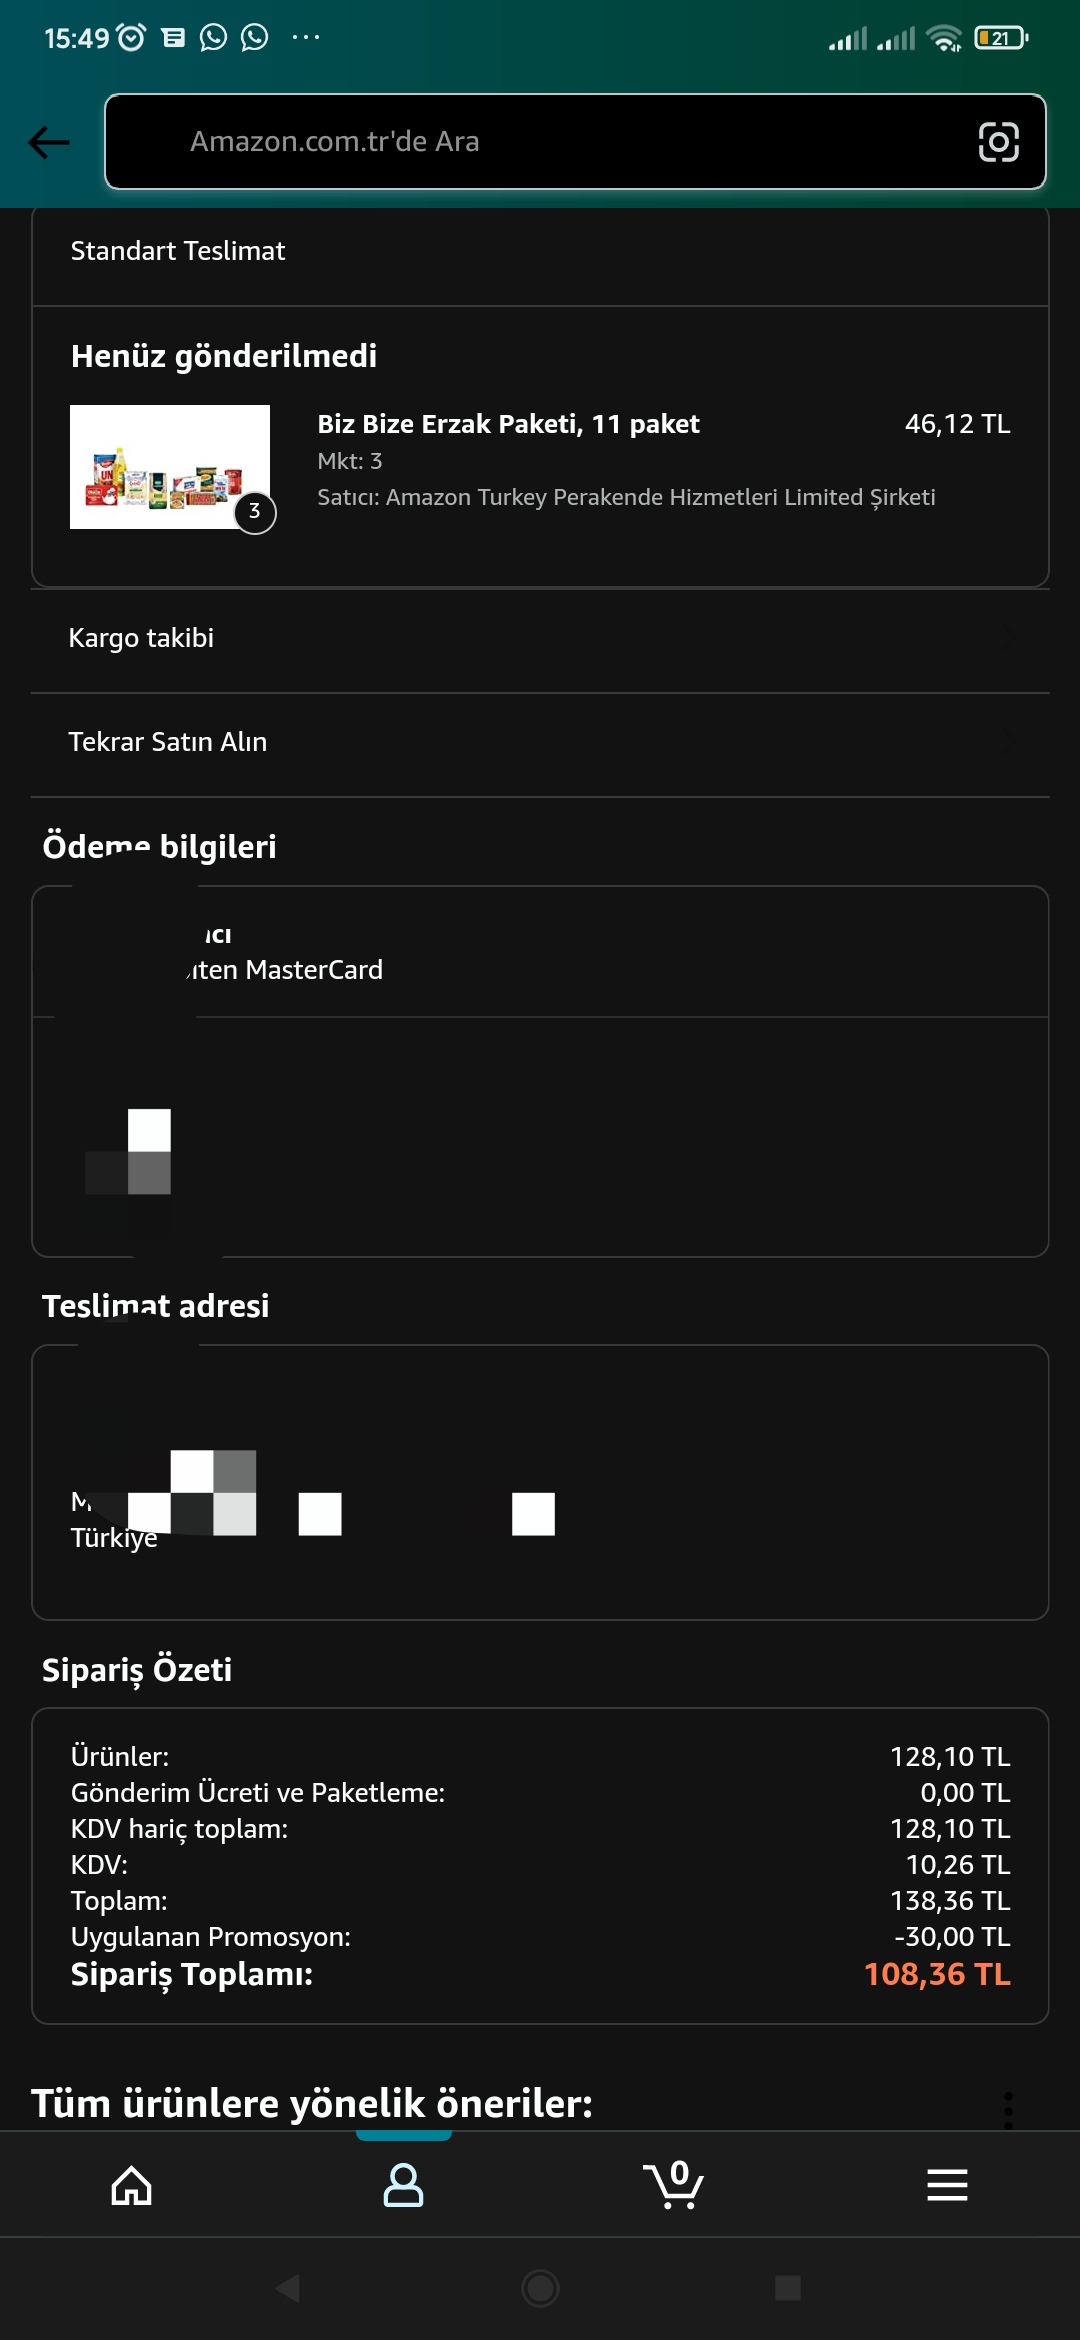Tap the Sipariş Toplamı amount 108,36 TL
This screenshot has width=1080, height=2340.
(x=937, y=1974)
